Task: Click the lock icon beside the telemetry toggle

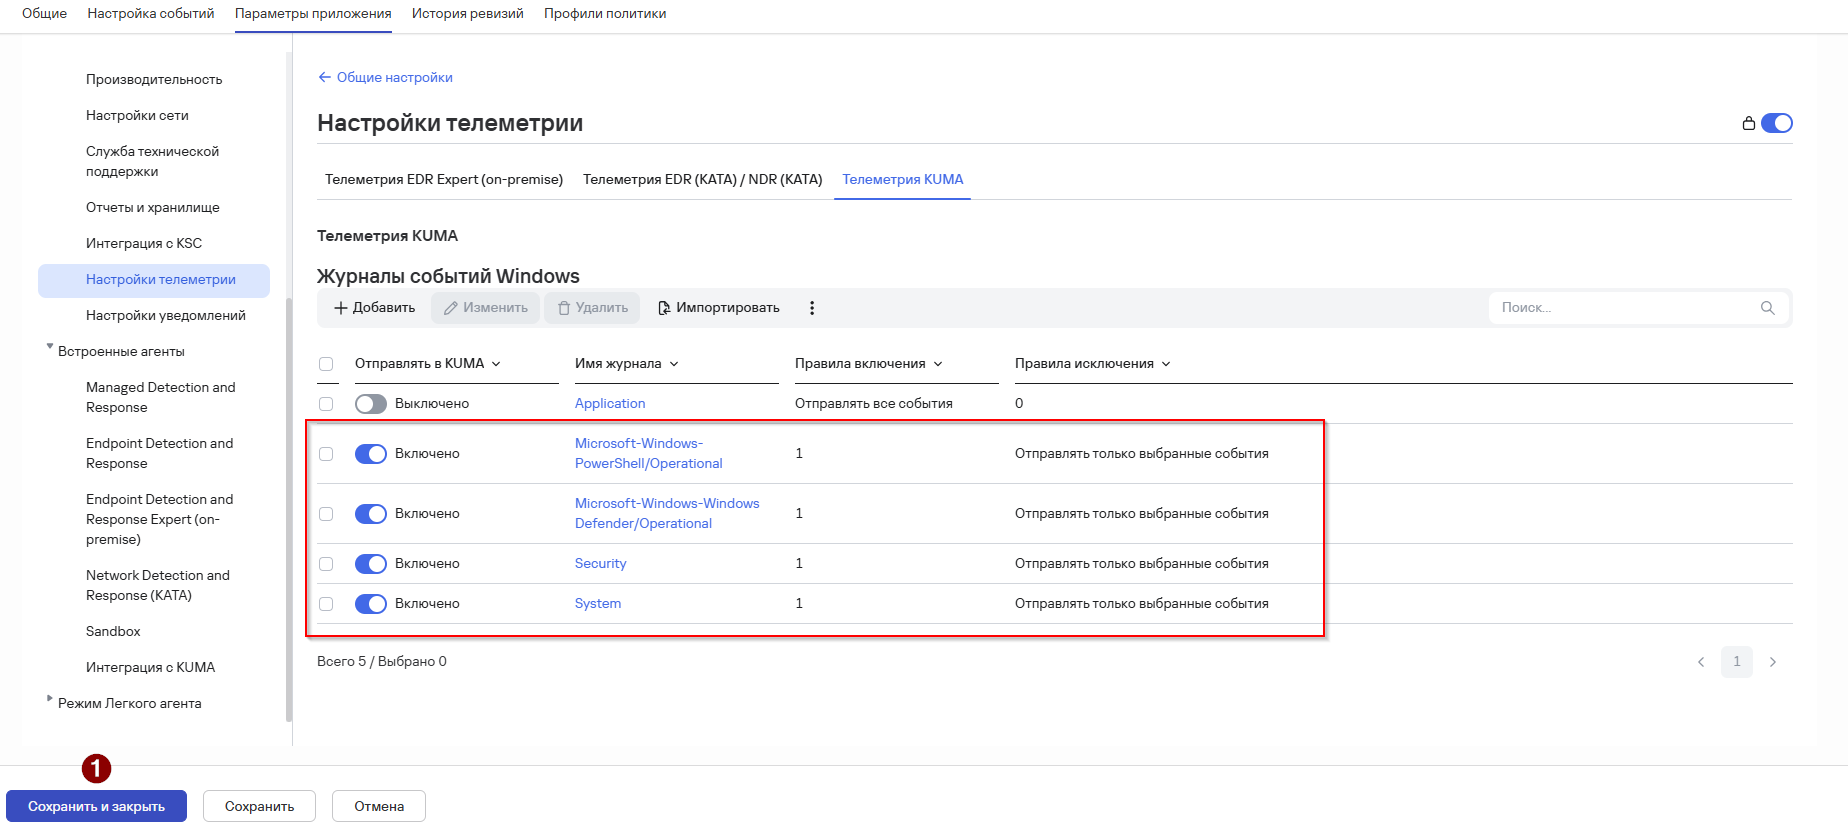Action: [1748, 123]
